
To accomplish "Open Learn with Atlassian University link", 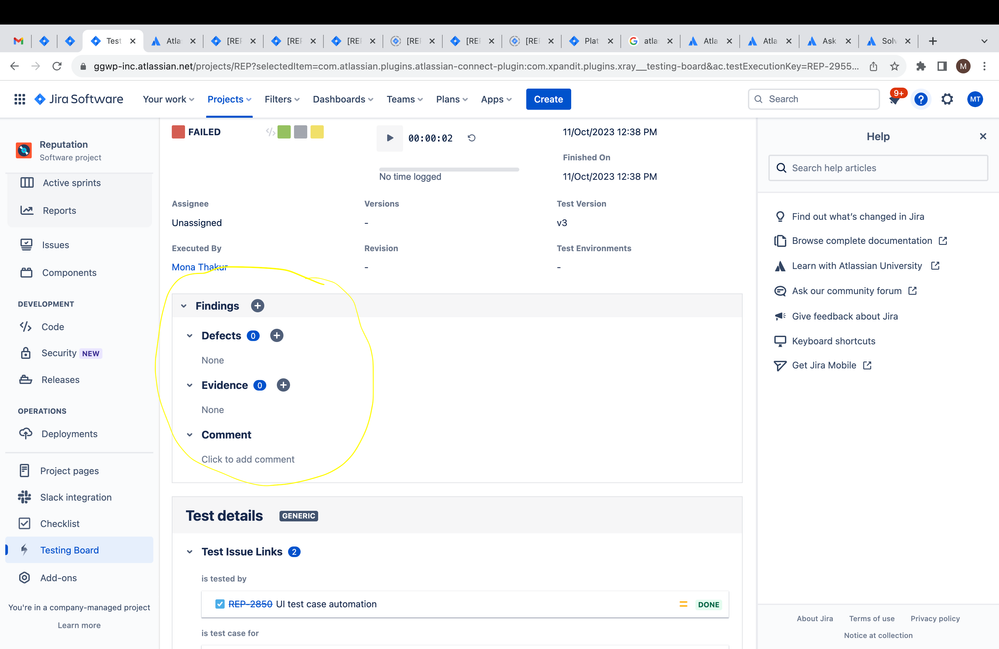I will click(x=857, y=266).
